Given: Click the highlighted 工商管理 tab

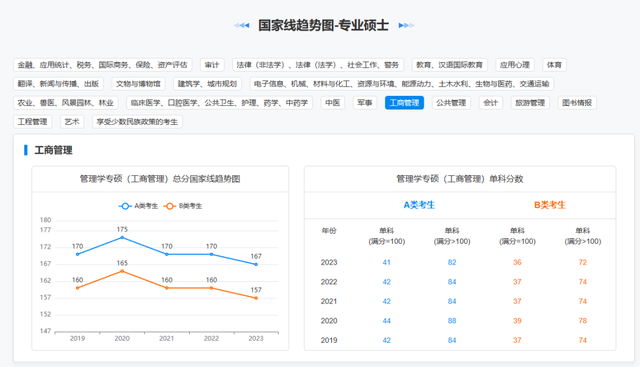Looking at the screenshot, I should [x=404, y=102].
